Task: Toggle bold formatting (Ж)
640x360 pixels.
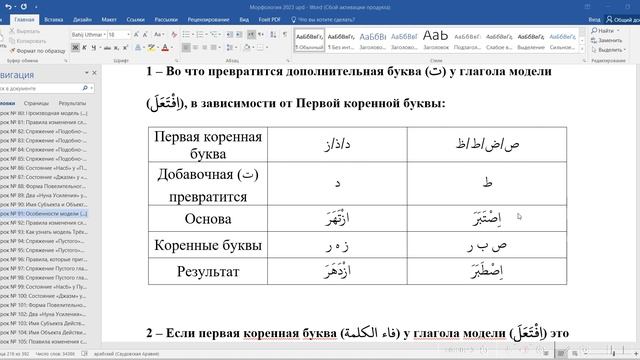Action: 75,48
